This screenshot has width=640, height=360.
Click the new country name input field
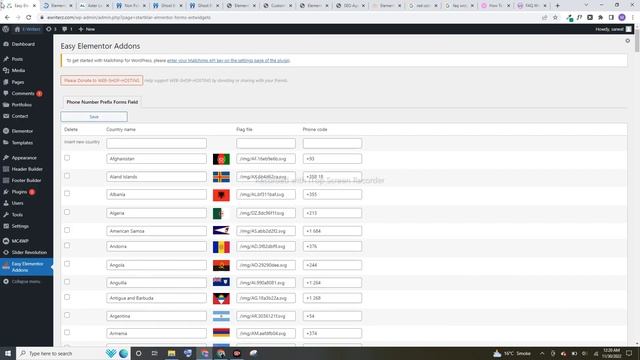(156, 143)
